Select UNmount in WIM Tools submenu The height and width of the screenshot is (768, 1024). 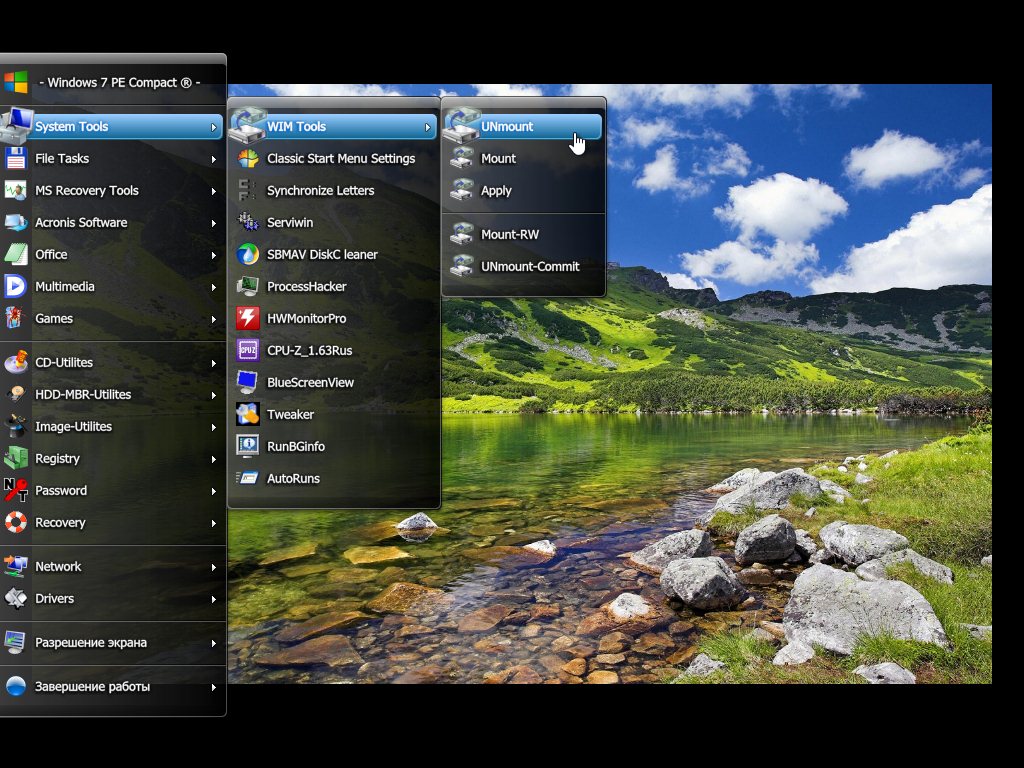point(507,127)
